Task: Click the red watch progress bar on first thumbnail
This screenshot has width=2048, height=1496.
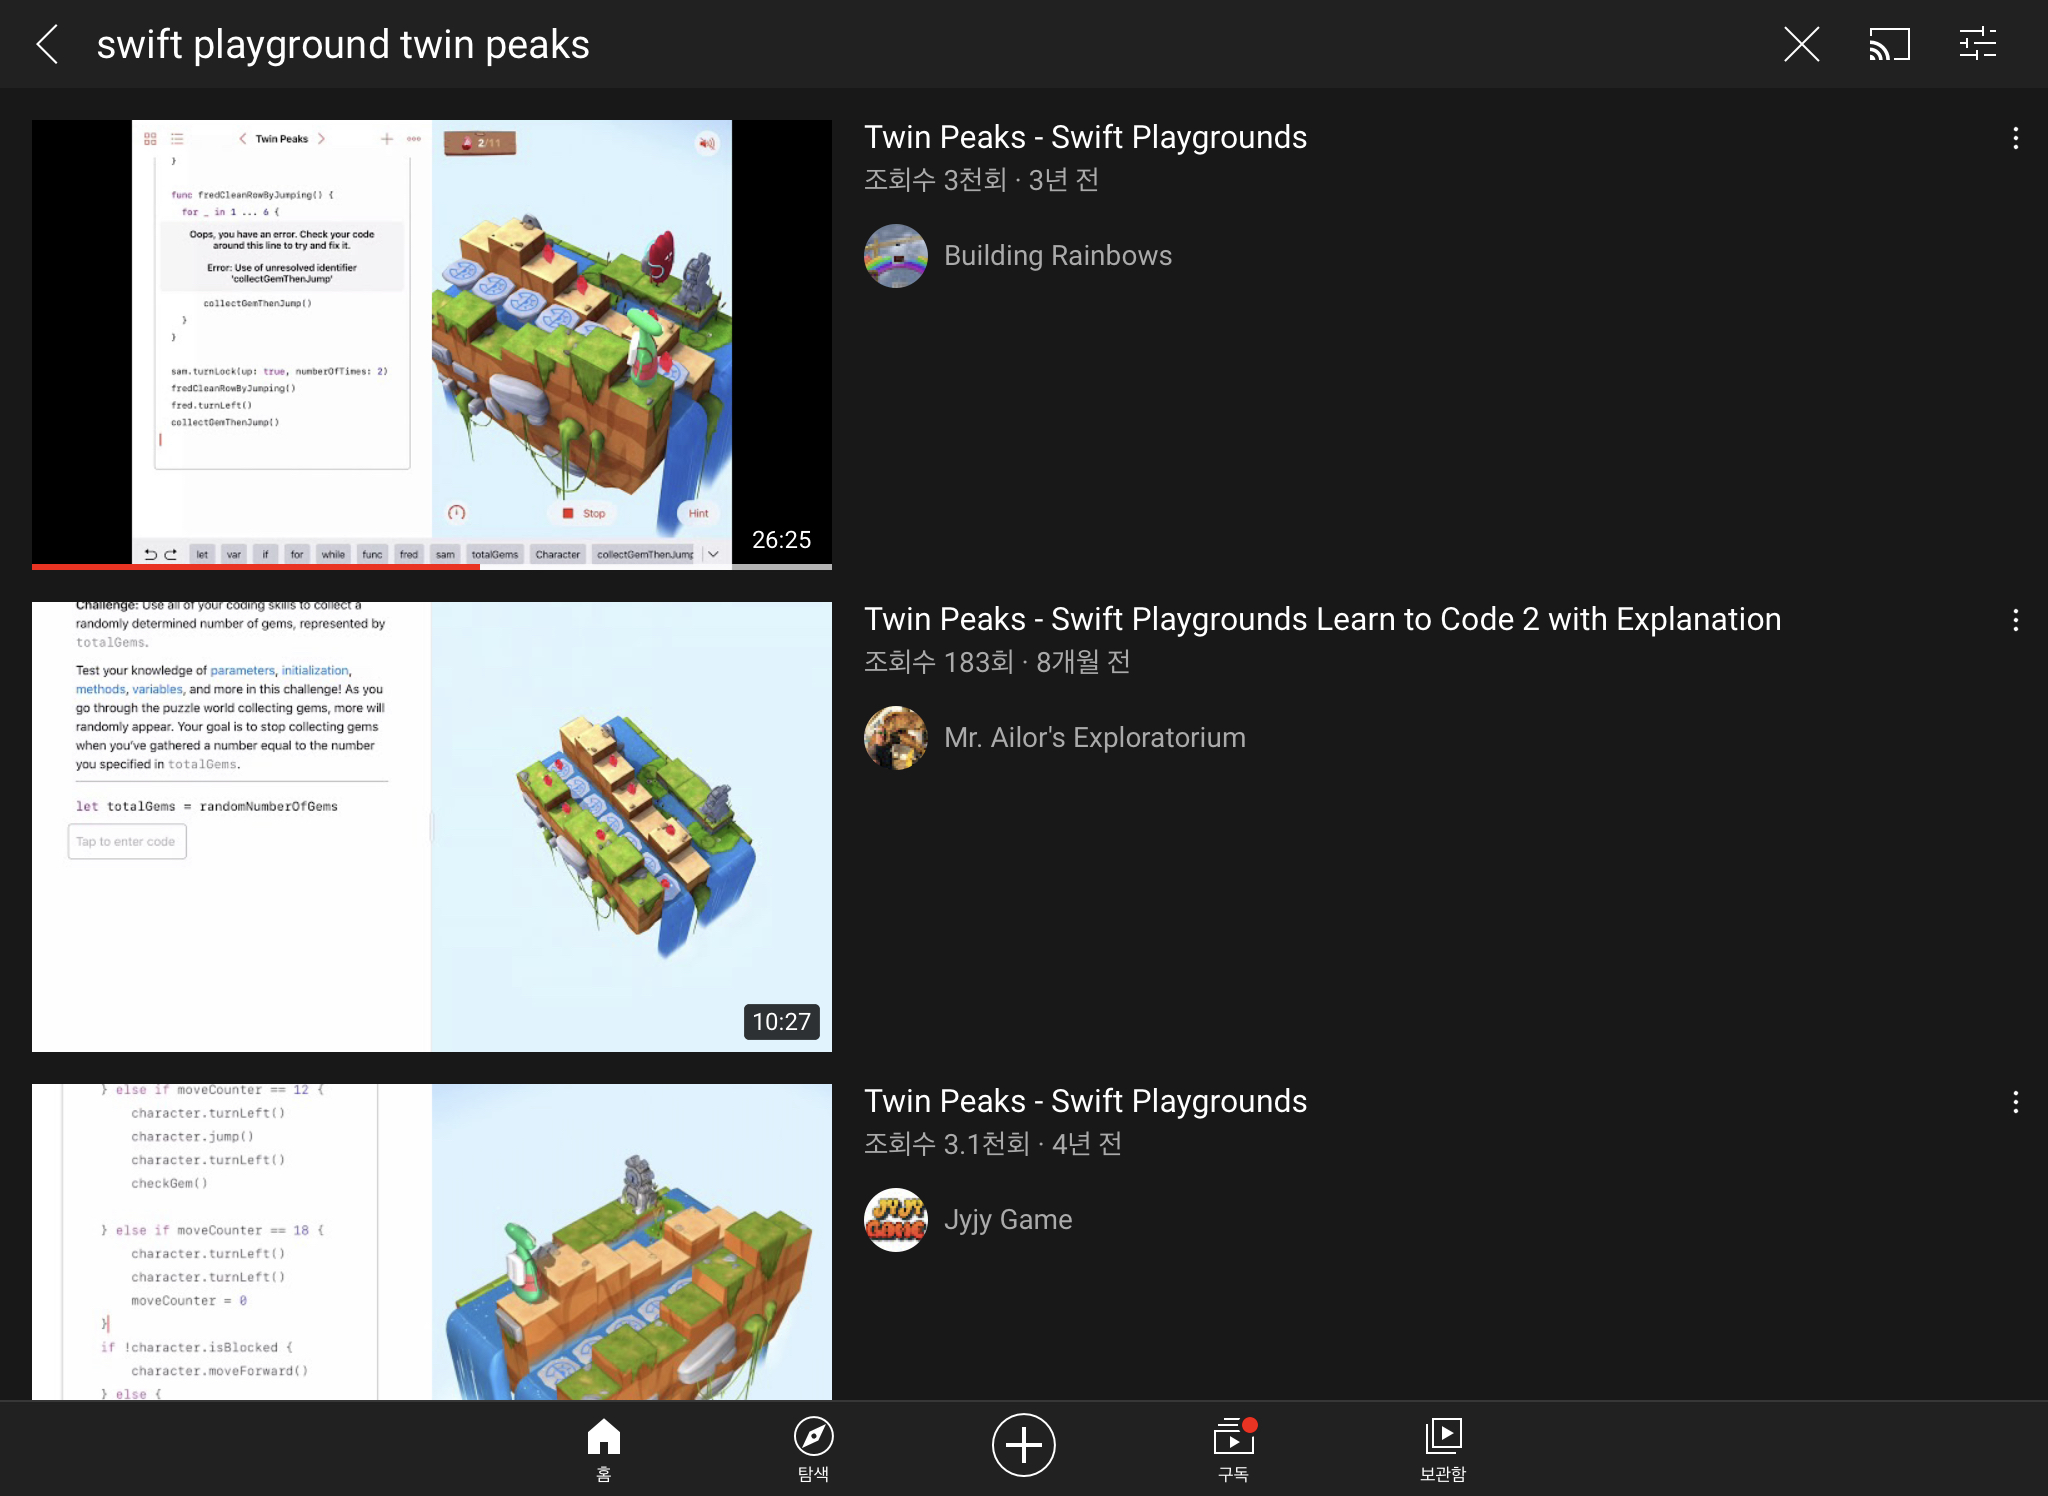Action: tap(255, 567)
